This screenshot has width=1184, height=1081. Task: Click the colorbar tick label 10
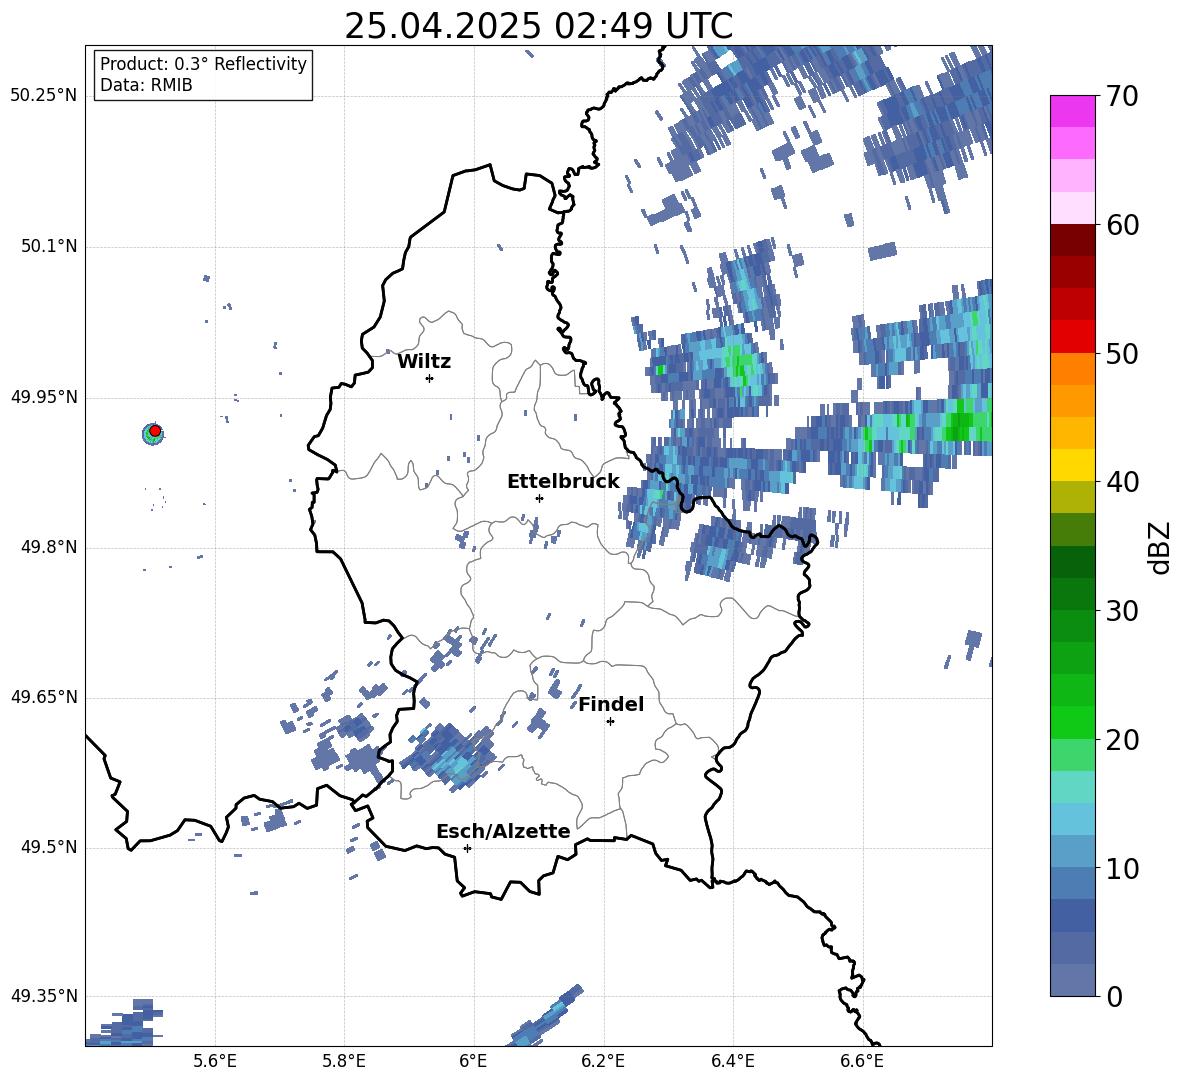1122,869
